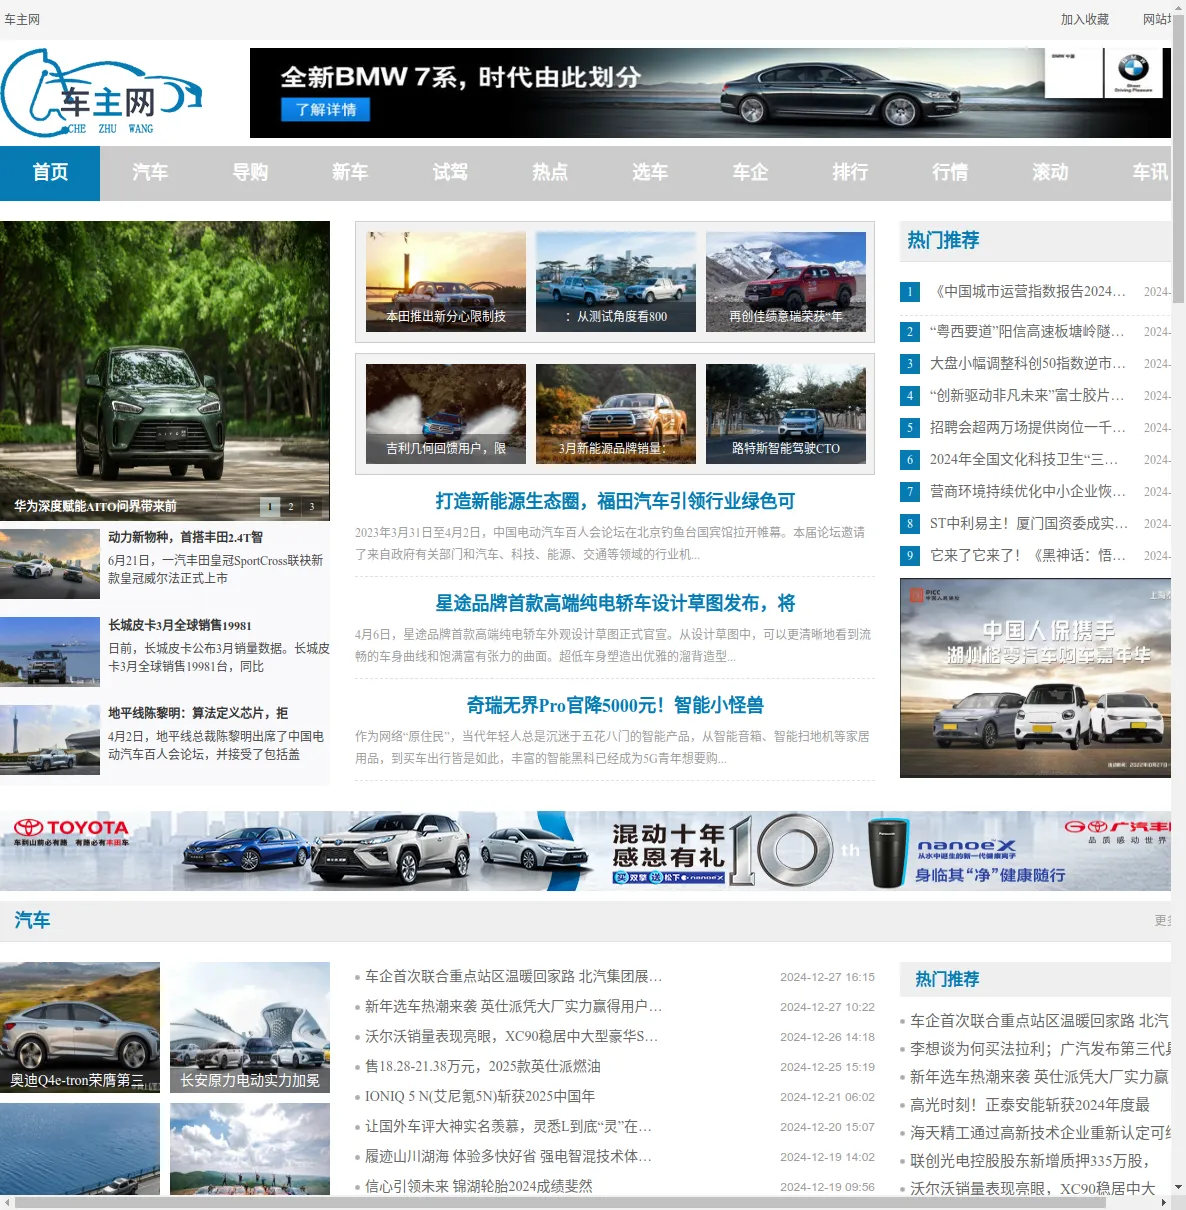Open thumbnail captioned 从测试角度看800
The width and height of the screenshot is (1186, 1210).
pos(616,282)
